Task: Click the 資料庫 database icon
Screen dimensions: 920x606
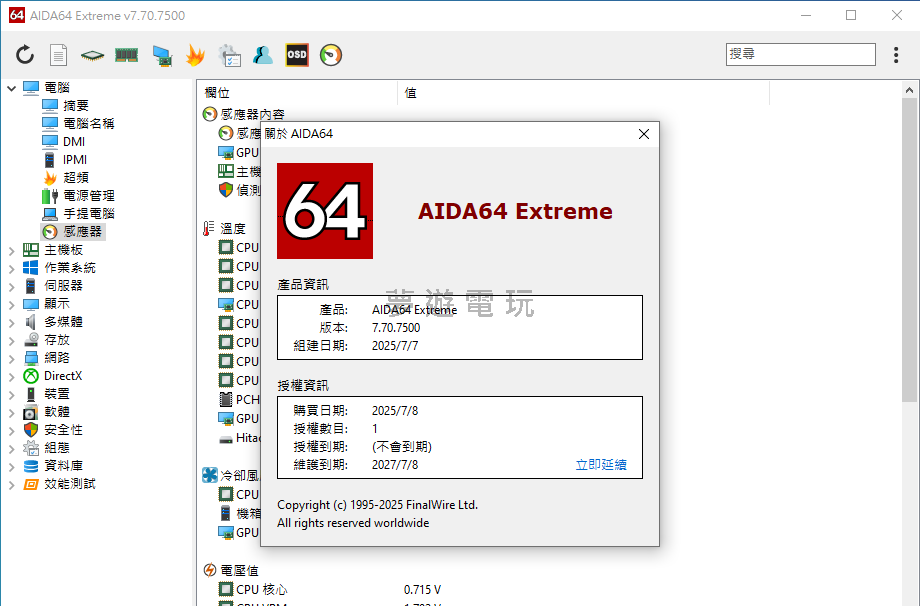Action: [x=31, y=466]
